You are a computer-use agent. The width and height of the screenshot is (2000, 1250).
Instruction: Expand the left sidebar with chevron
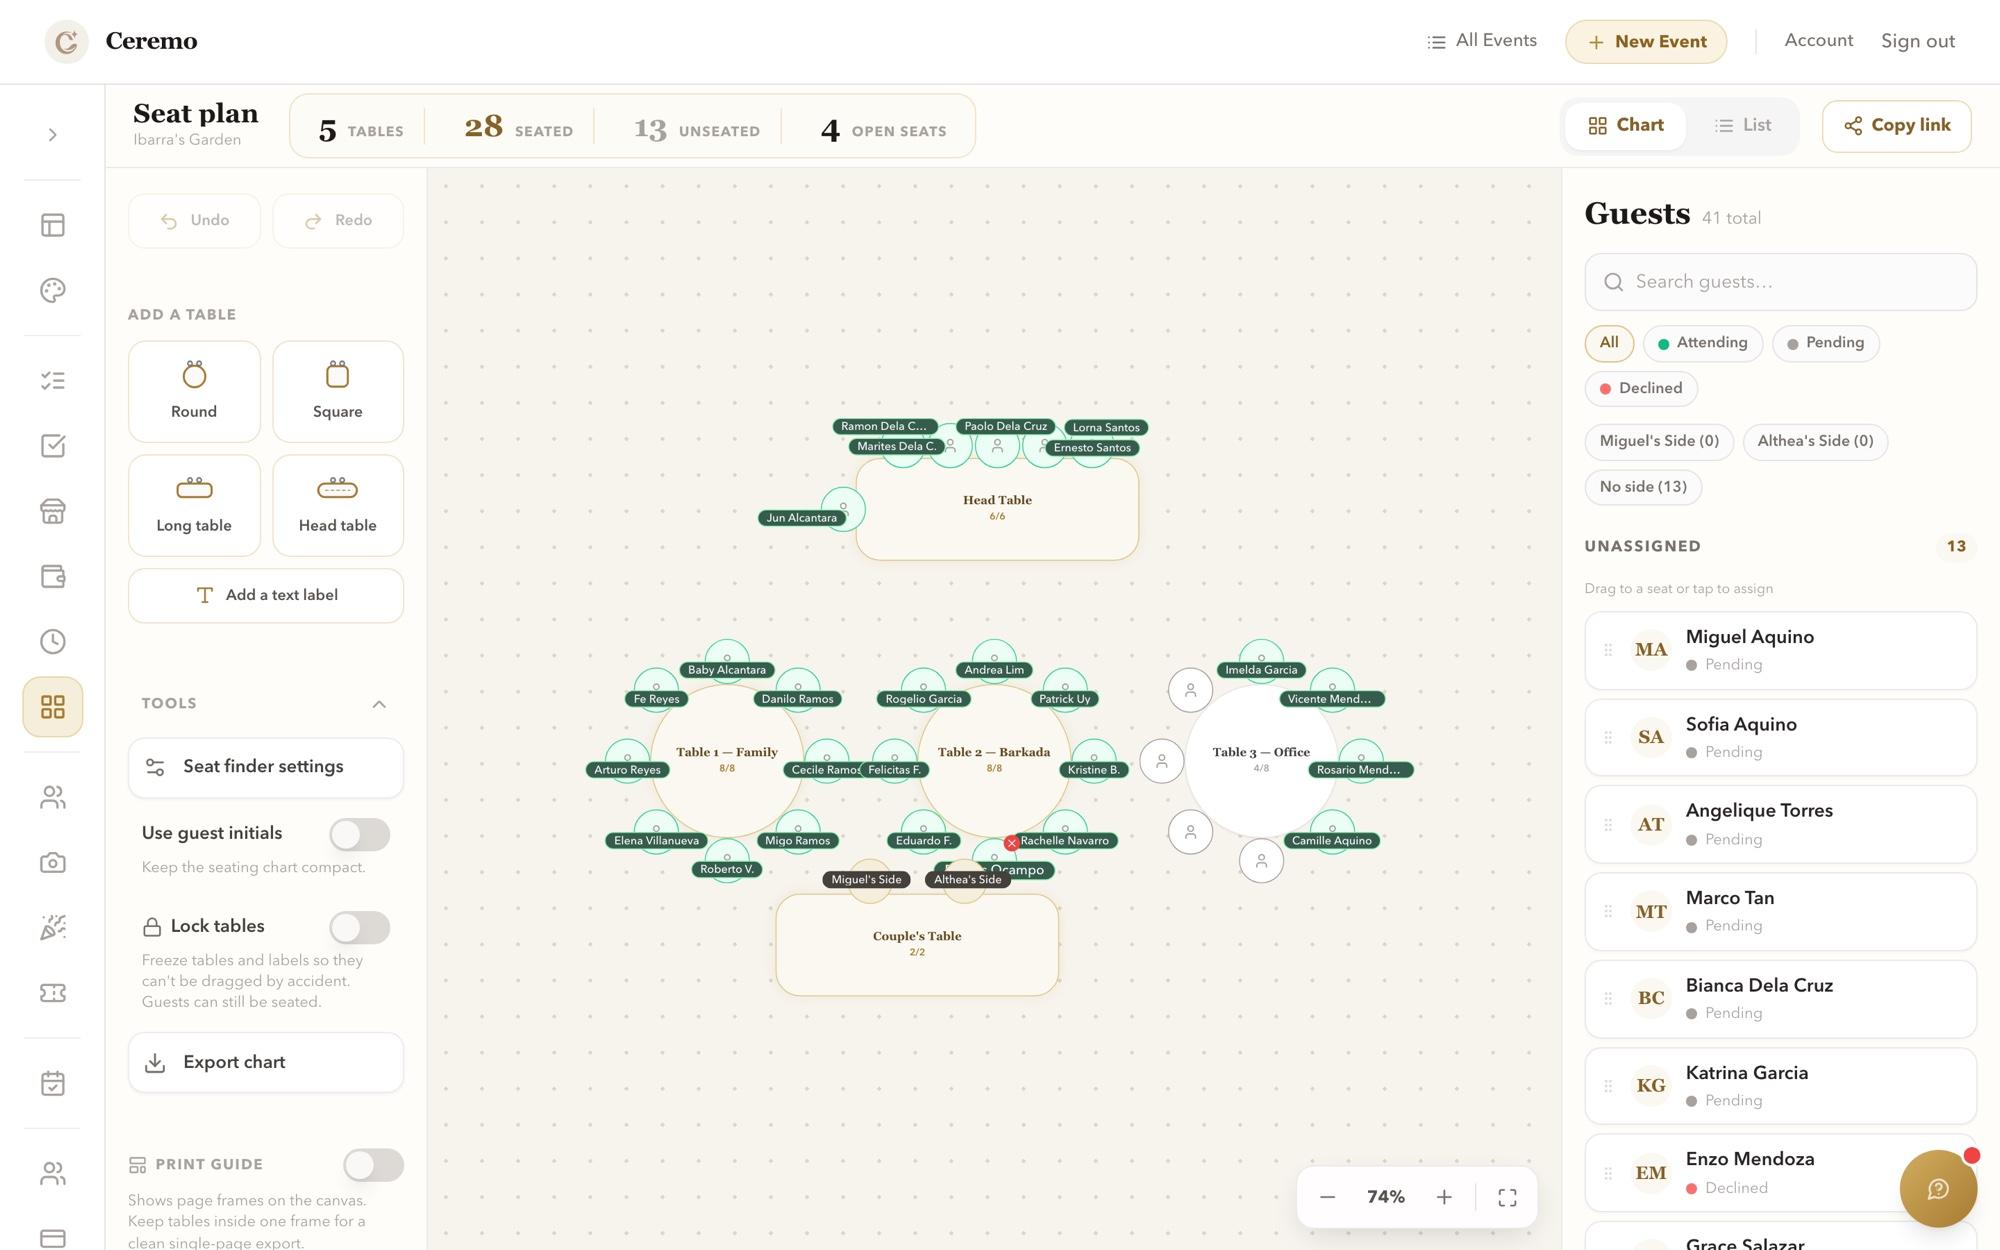pyautogui.click(x=53, y=135)
